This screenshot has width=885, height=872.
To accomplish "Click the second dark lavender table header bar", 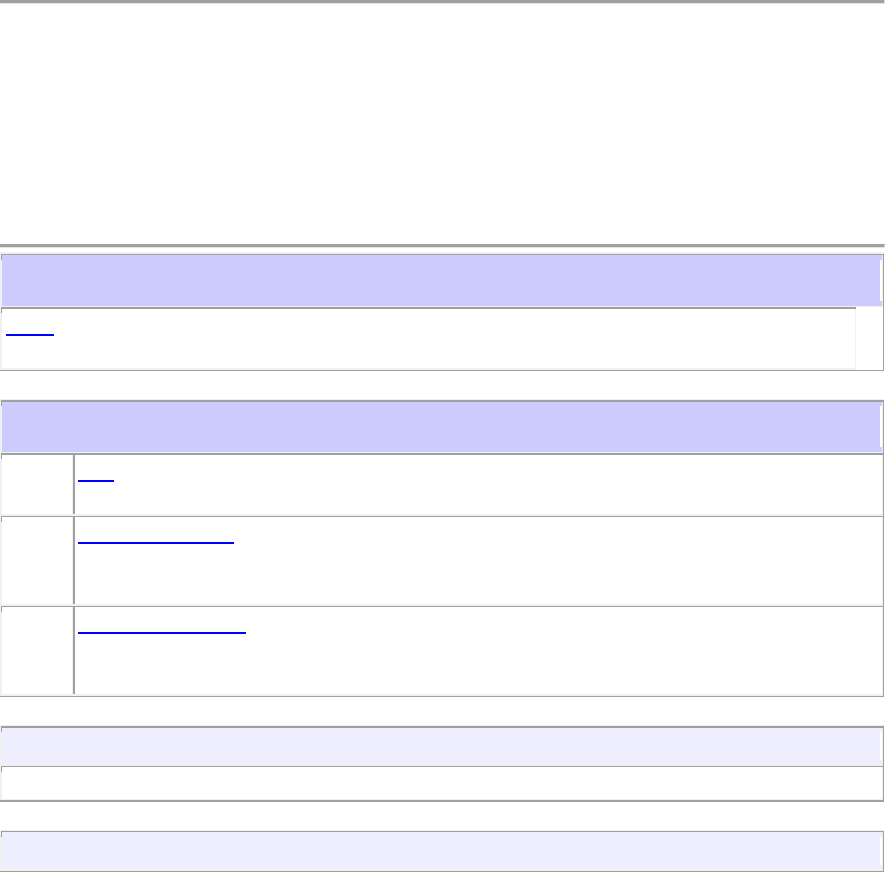I will point(440,426).
